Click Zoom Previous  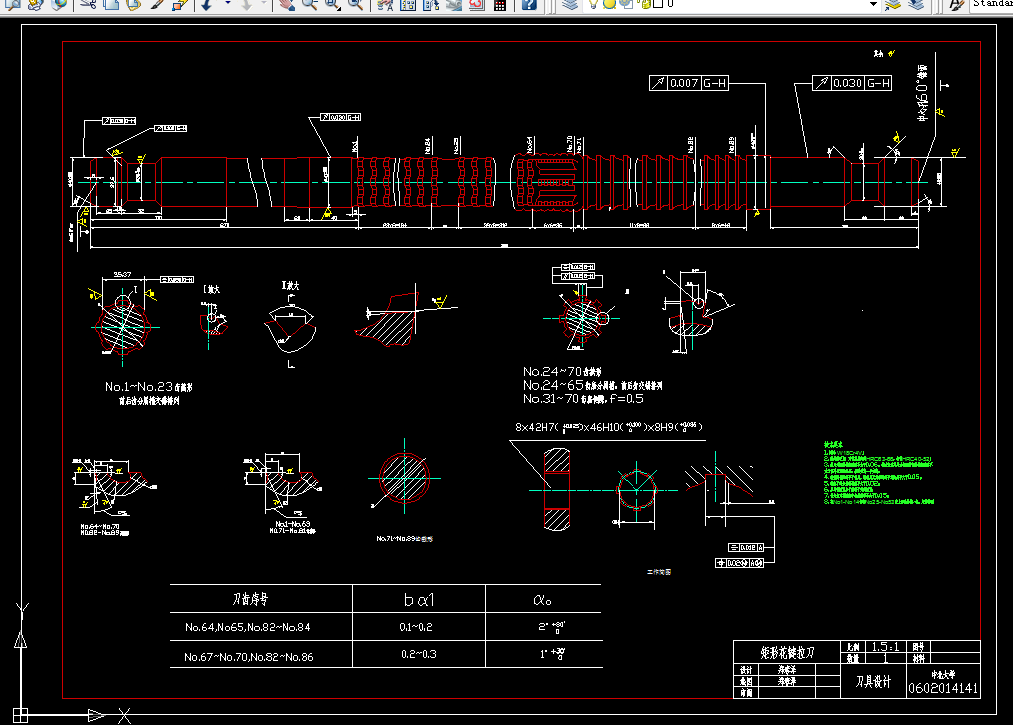coord(355,4)
